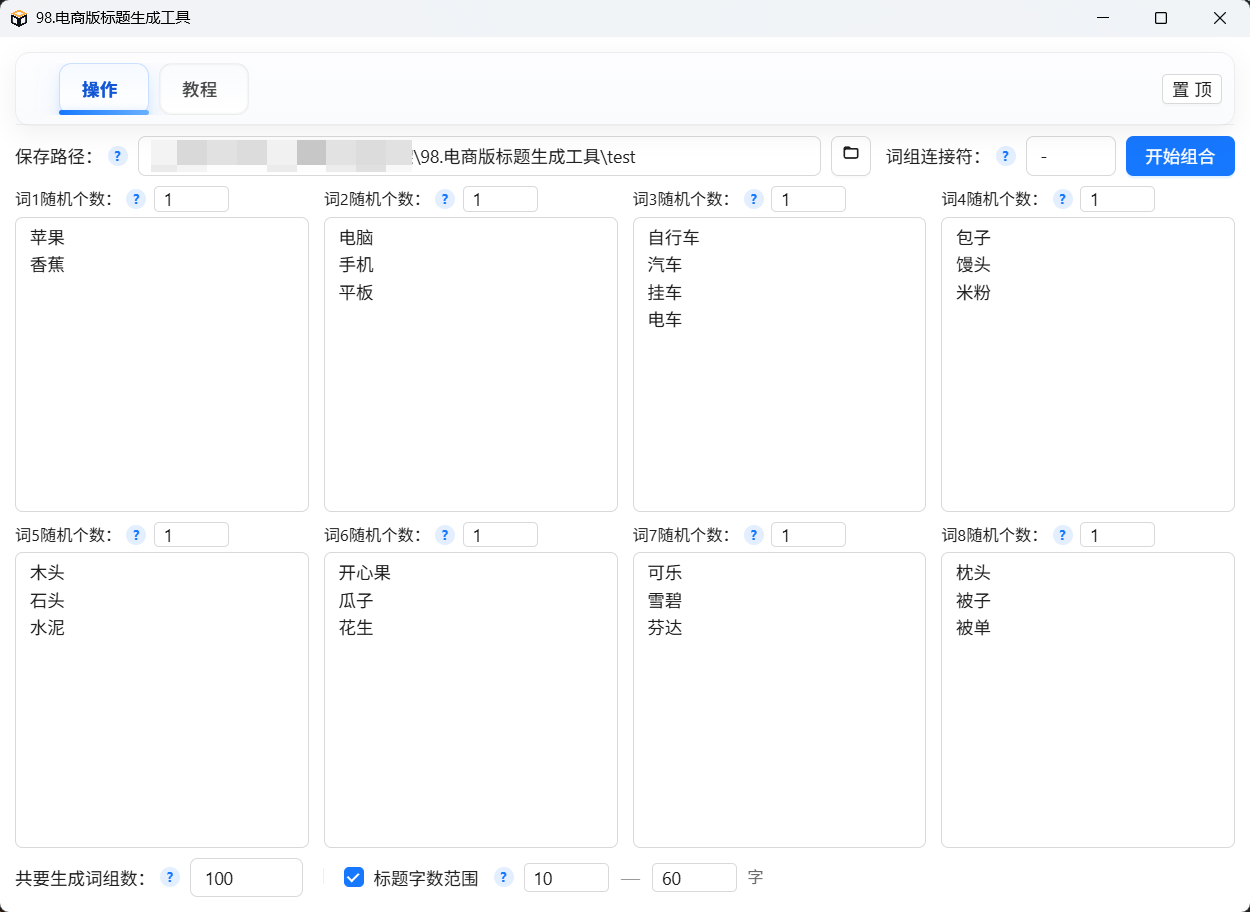Image resolution: width=1250 pixels, height=912 pixels.
Task: Click help icon for 词8随机个数
Action: point(1063,535)
